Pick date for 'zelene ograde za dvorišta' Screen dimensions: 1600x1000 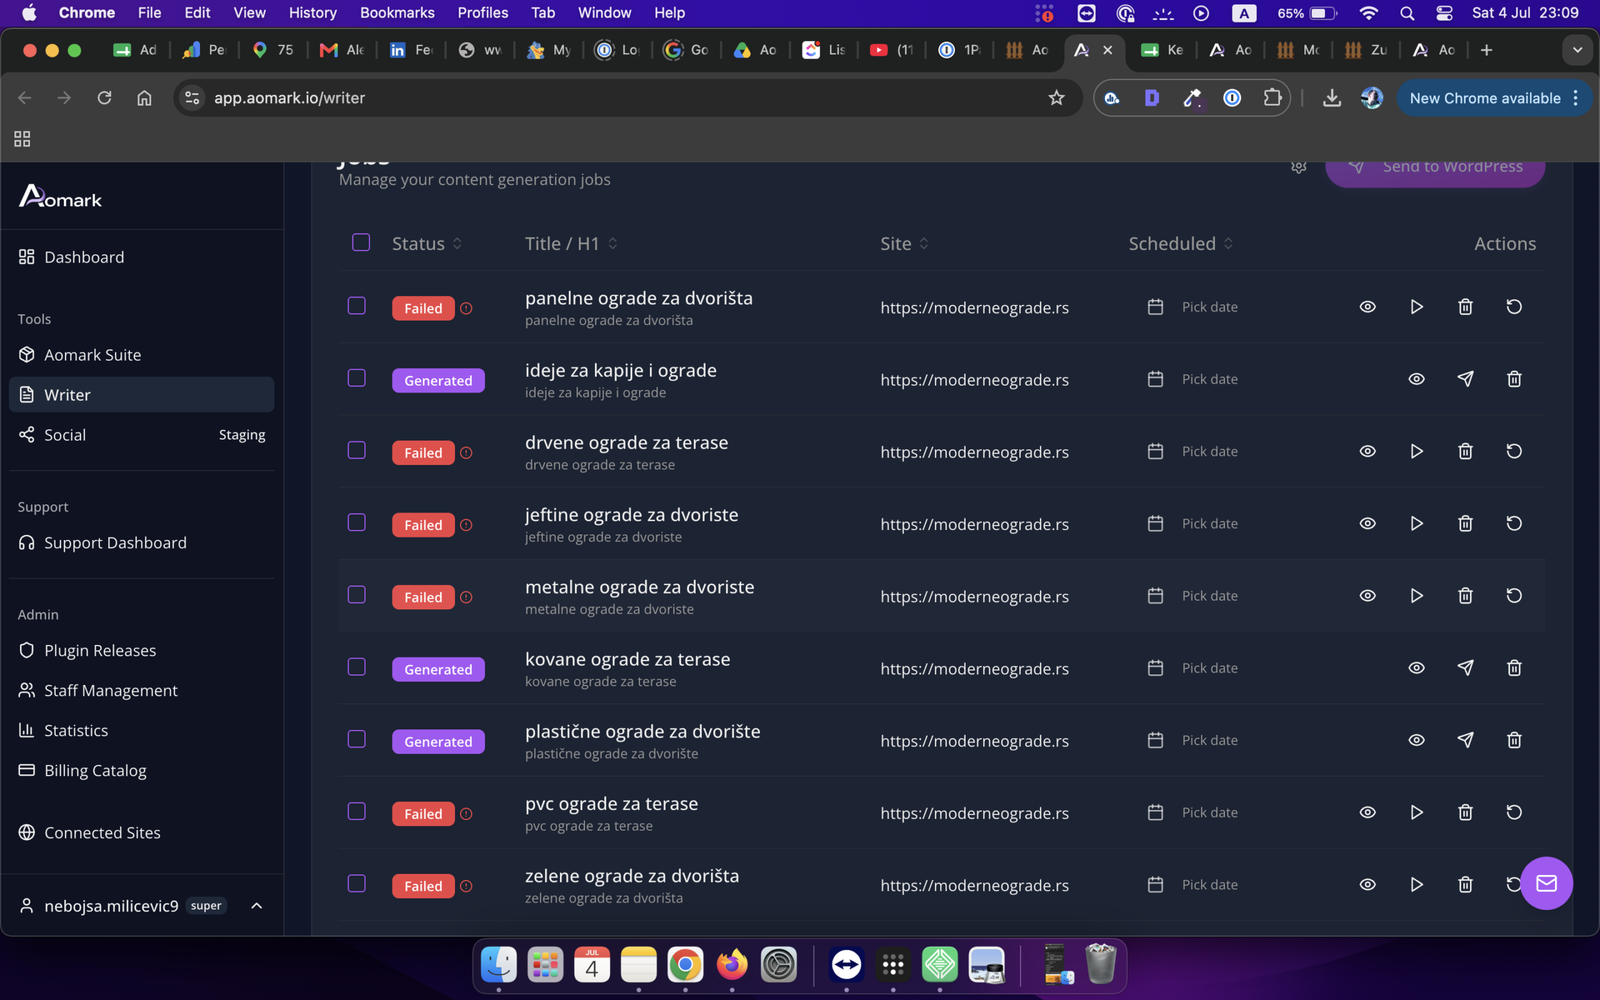point(1193,884)
